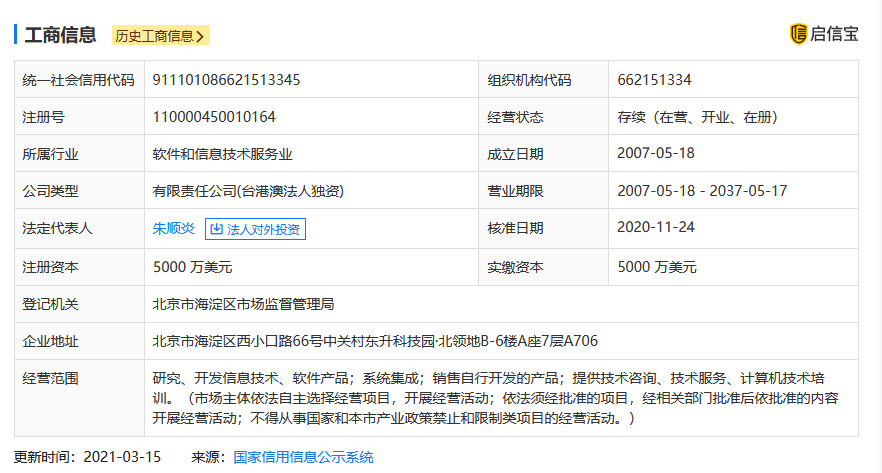Click the company address starting 北京市海淀区西小口路66号

click(x=375, y=341)
